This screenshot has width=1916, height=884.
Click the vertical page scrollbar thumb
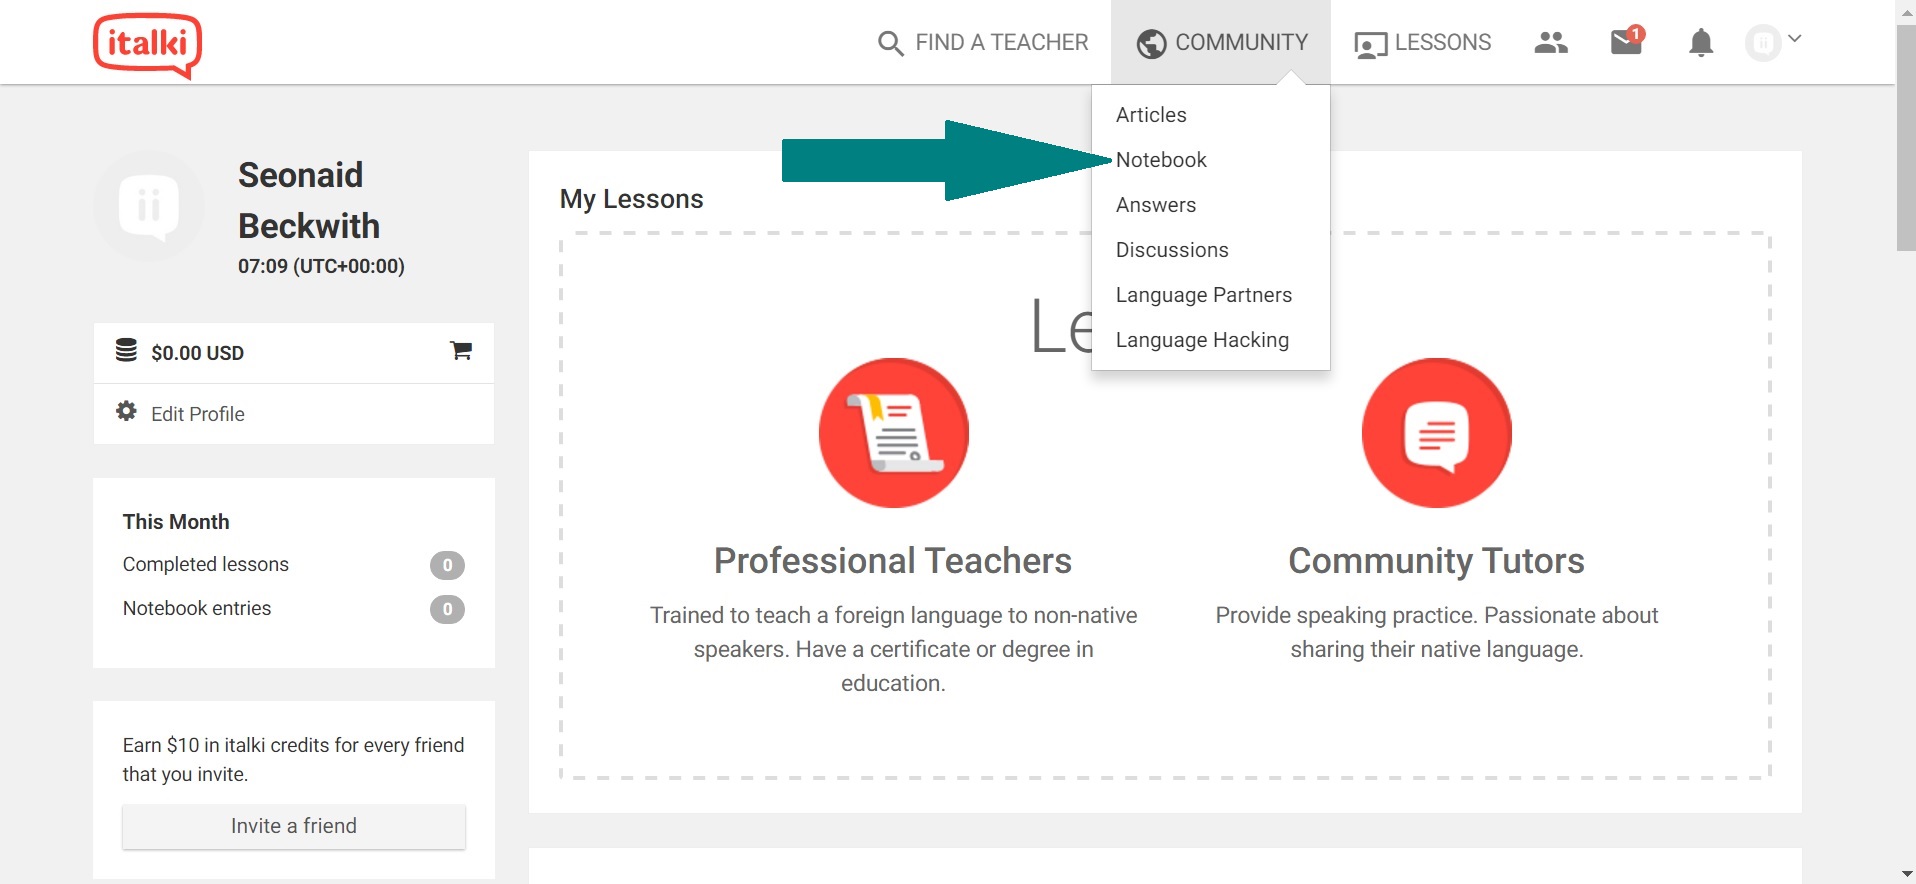[x=1906, y=138]
